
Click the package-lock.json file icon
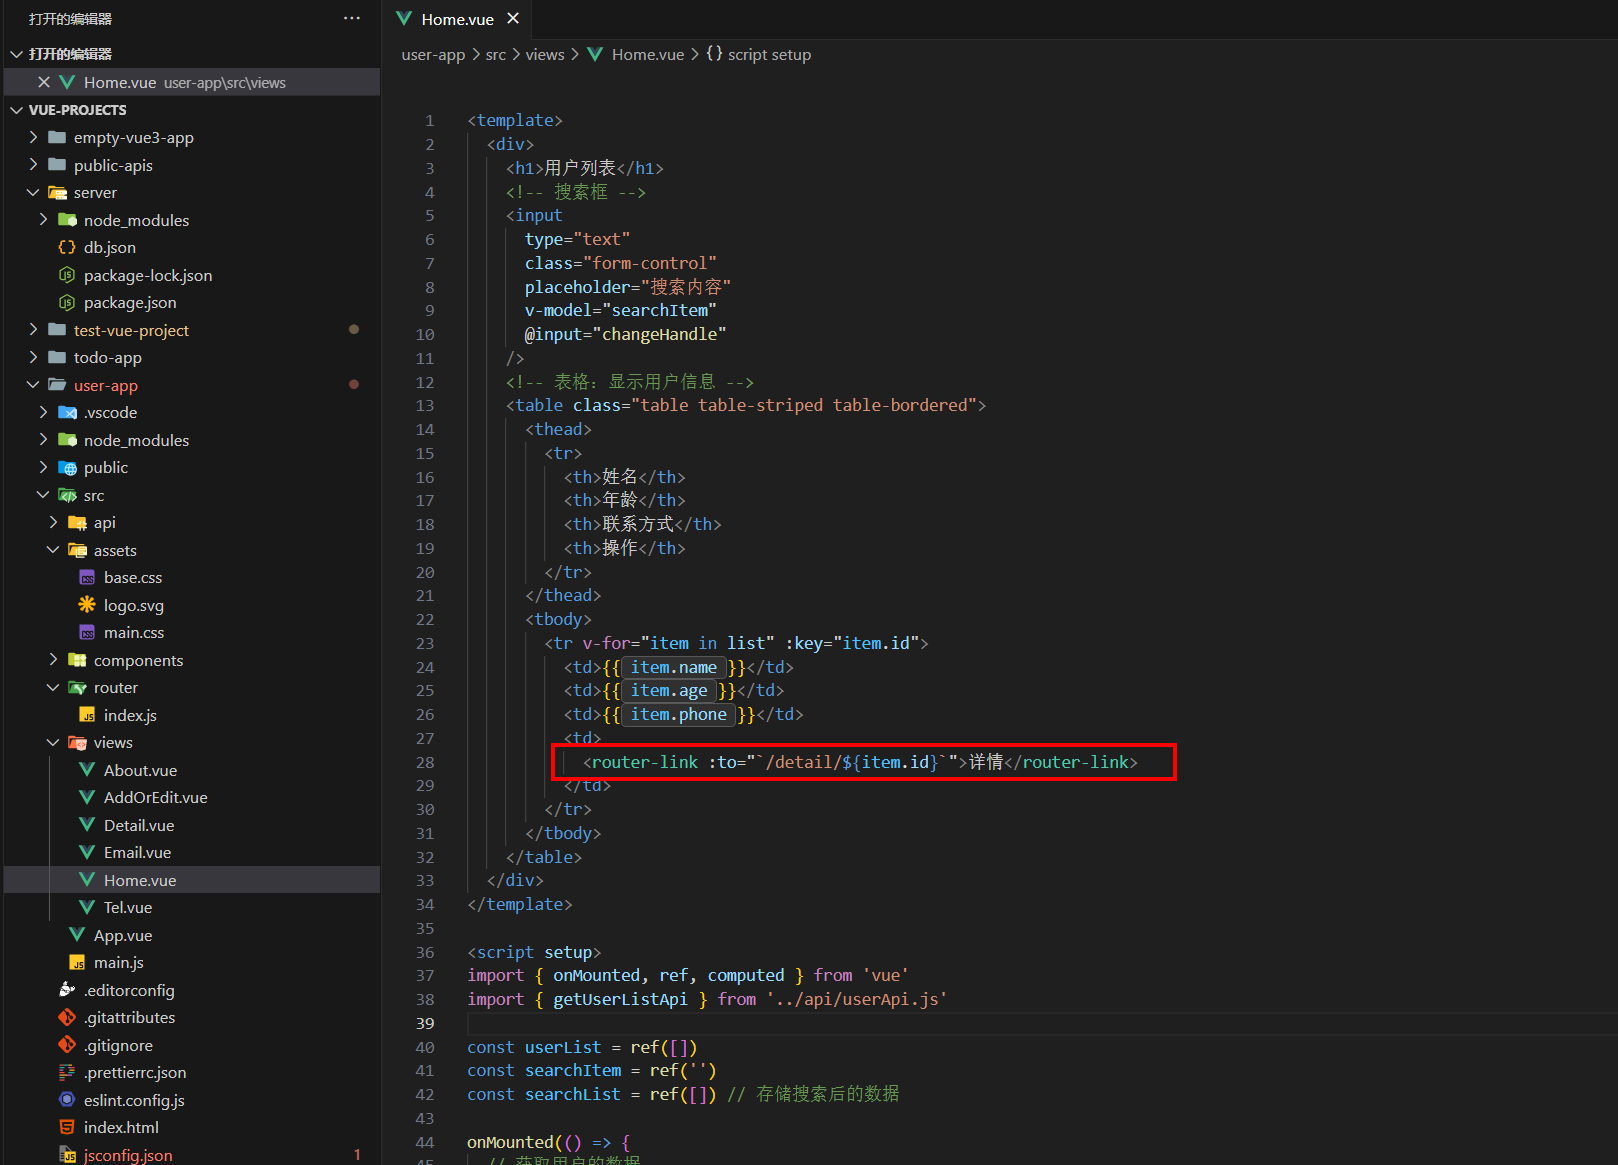point(67,275)
